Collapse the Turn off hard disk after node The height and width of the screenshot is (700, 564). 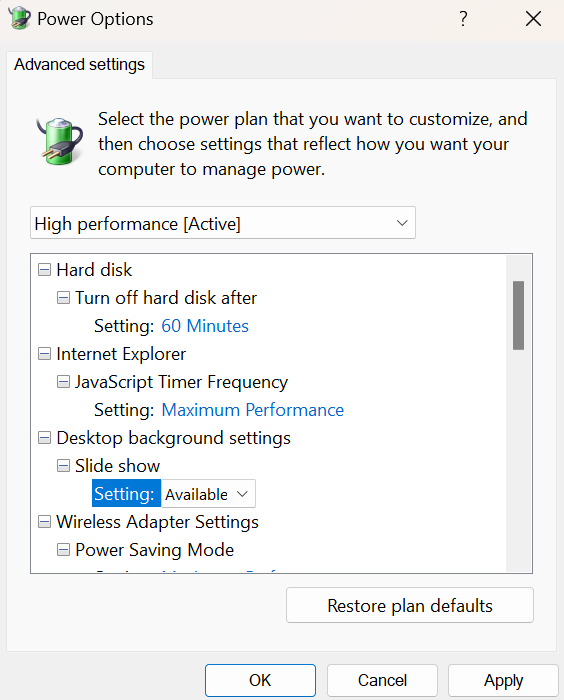[63, 298]
